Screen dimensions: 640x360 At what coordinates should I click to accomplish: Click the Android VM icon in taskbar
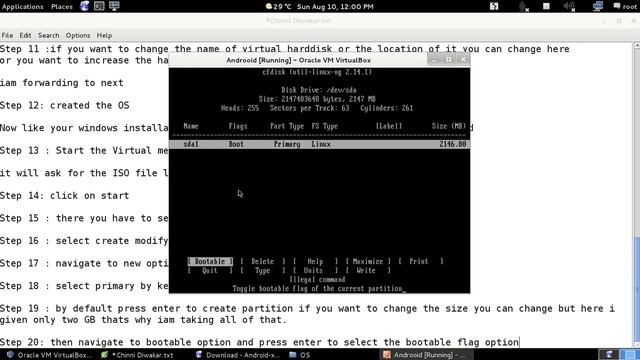387,355
